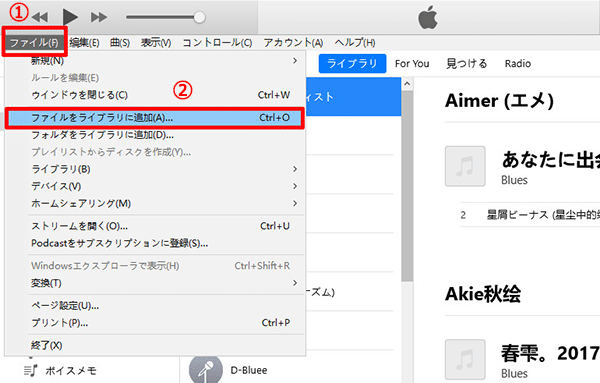600x383 pixels.
Task: Skip forward with the fast-forward button
Action: click(x=99, y=17)
